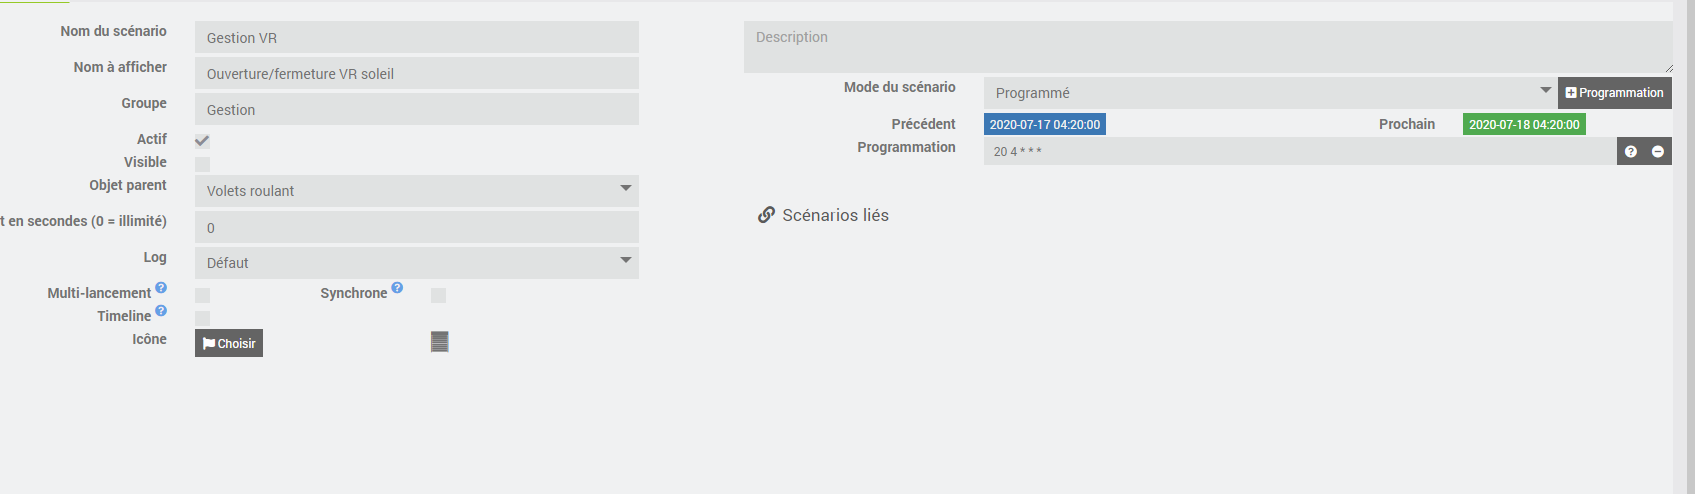This screenshot has width=1695, height=494.
Task: Focus the Nom à afficher field
Action: (416, 74)
